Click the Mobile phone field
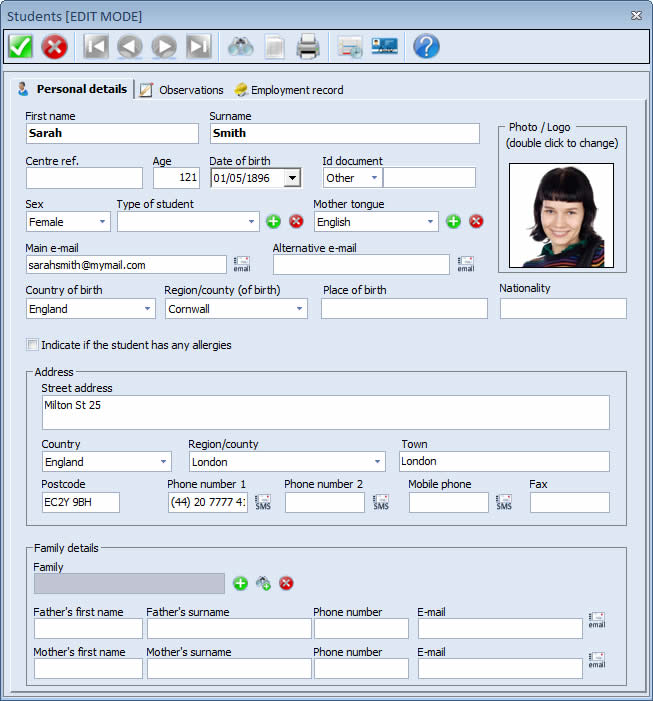 449,502
